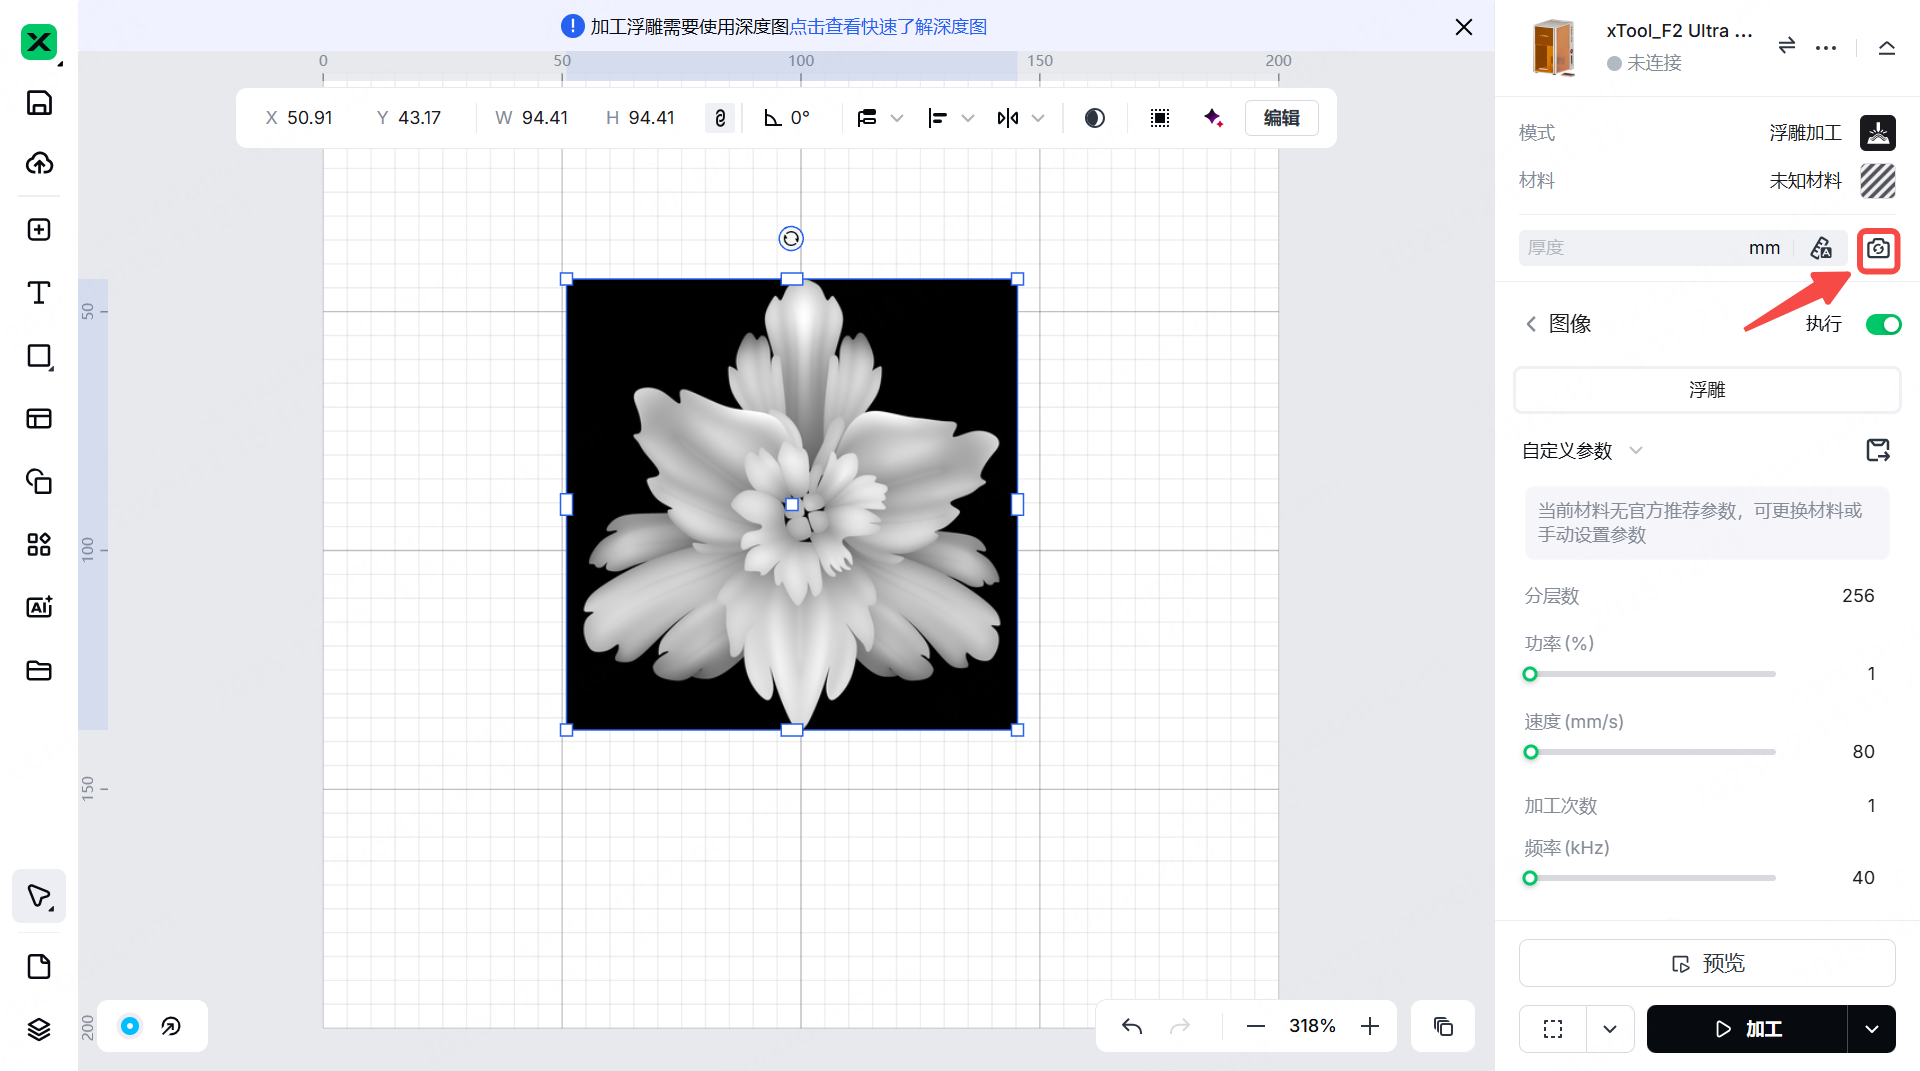
Task: Click the save file icon in left sidebar
Action: point(39,103)
